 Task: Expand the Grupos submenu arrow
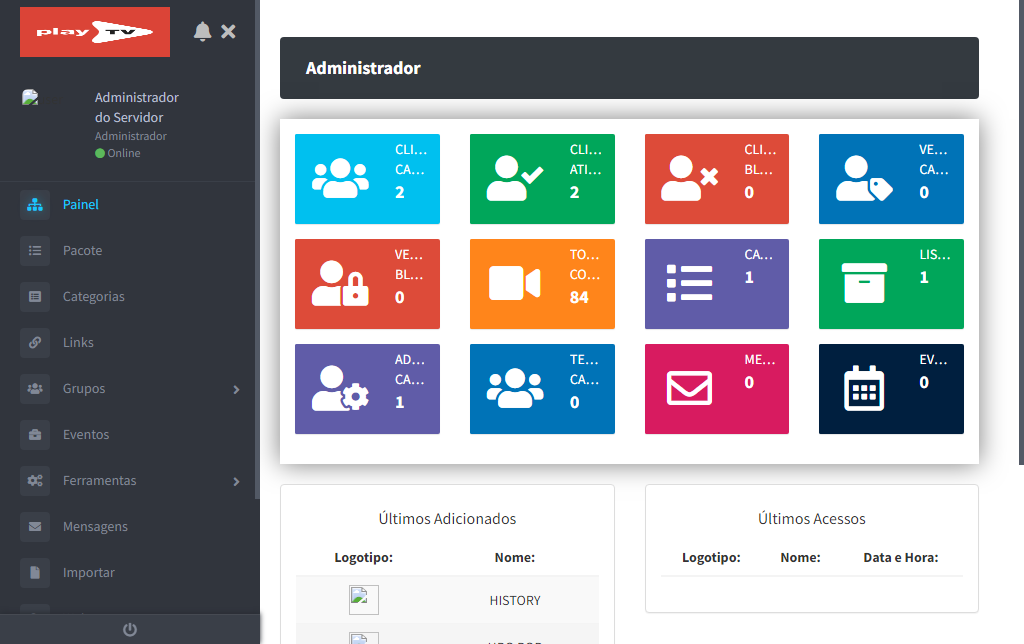click(x=236, y=389)
